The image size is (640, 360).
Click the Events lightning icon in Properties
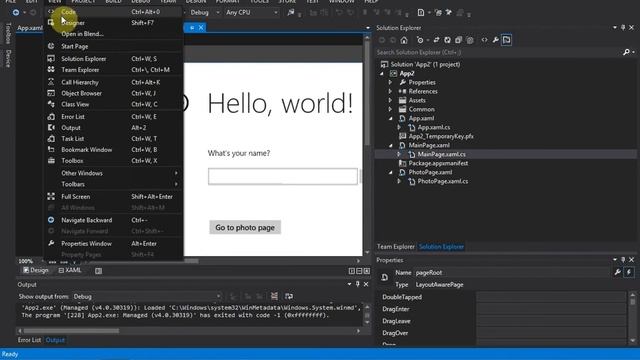(629, 272)
